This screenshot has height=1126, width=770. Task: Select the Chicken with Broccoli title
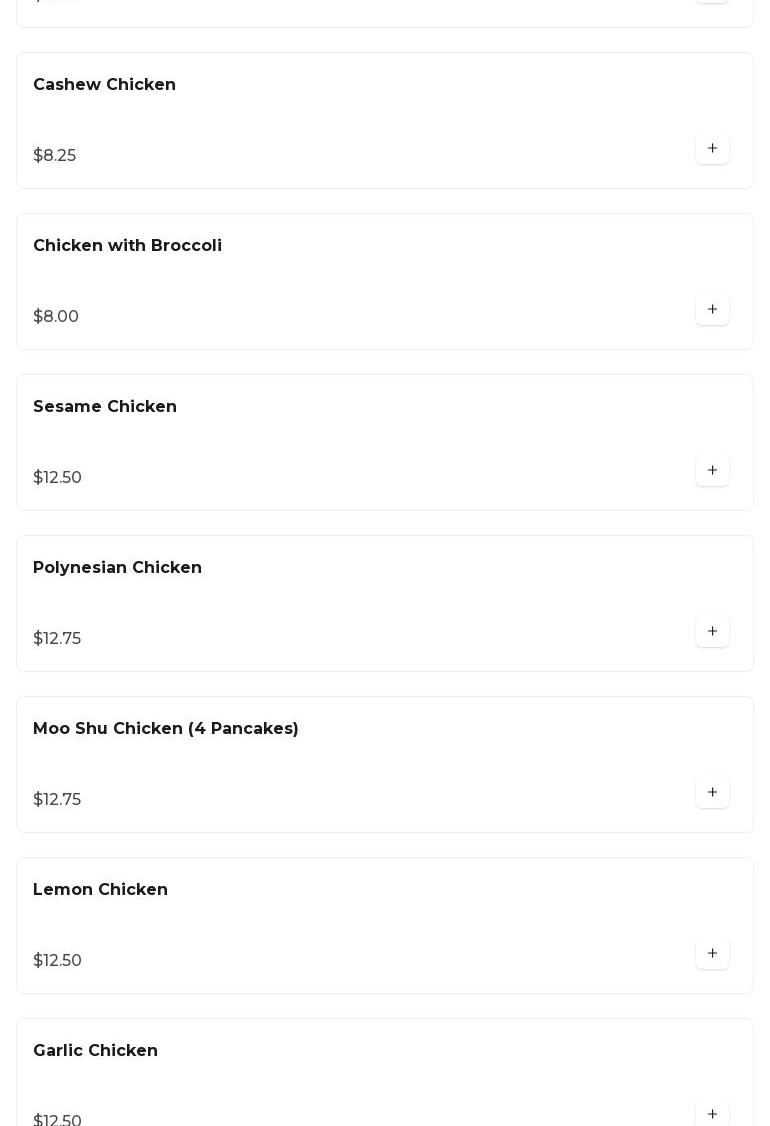(127, 246)
